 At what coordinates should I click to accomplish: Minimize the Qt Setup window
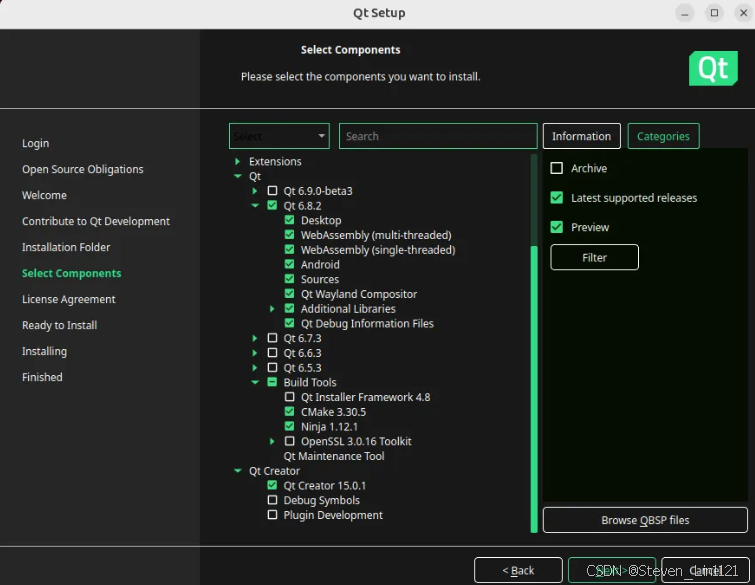[685, 13]
